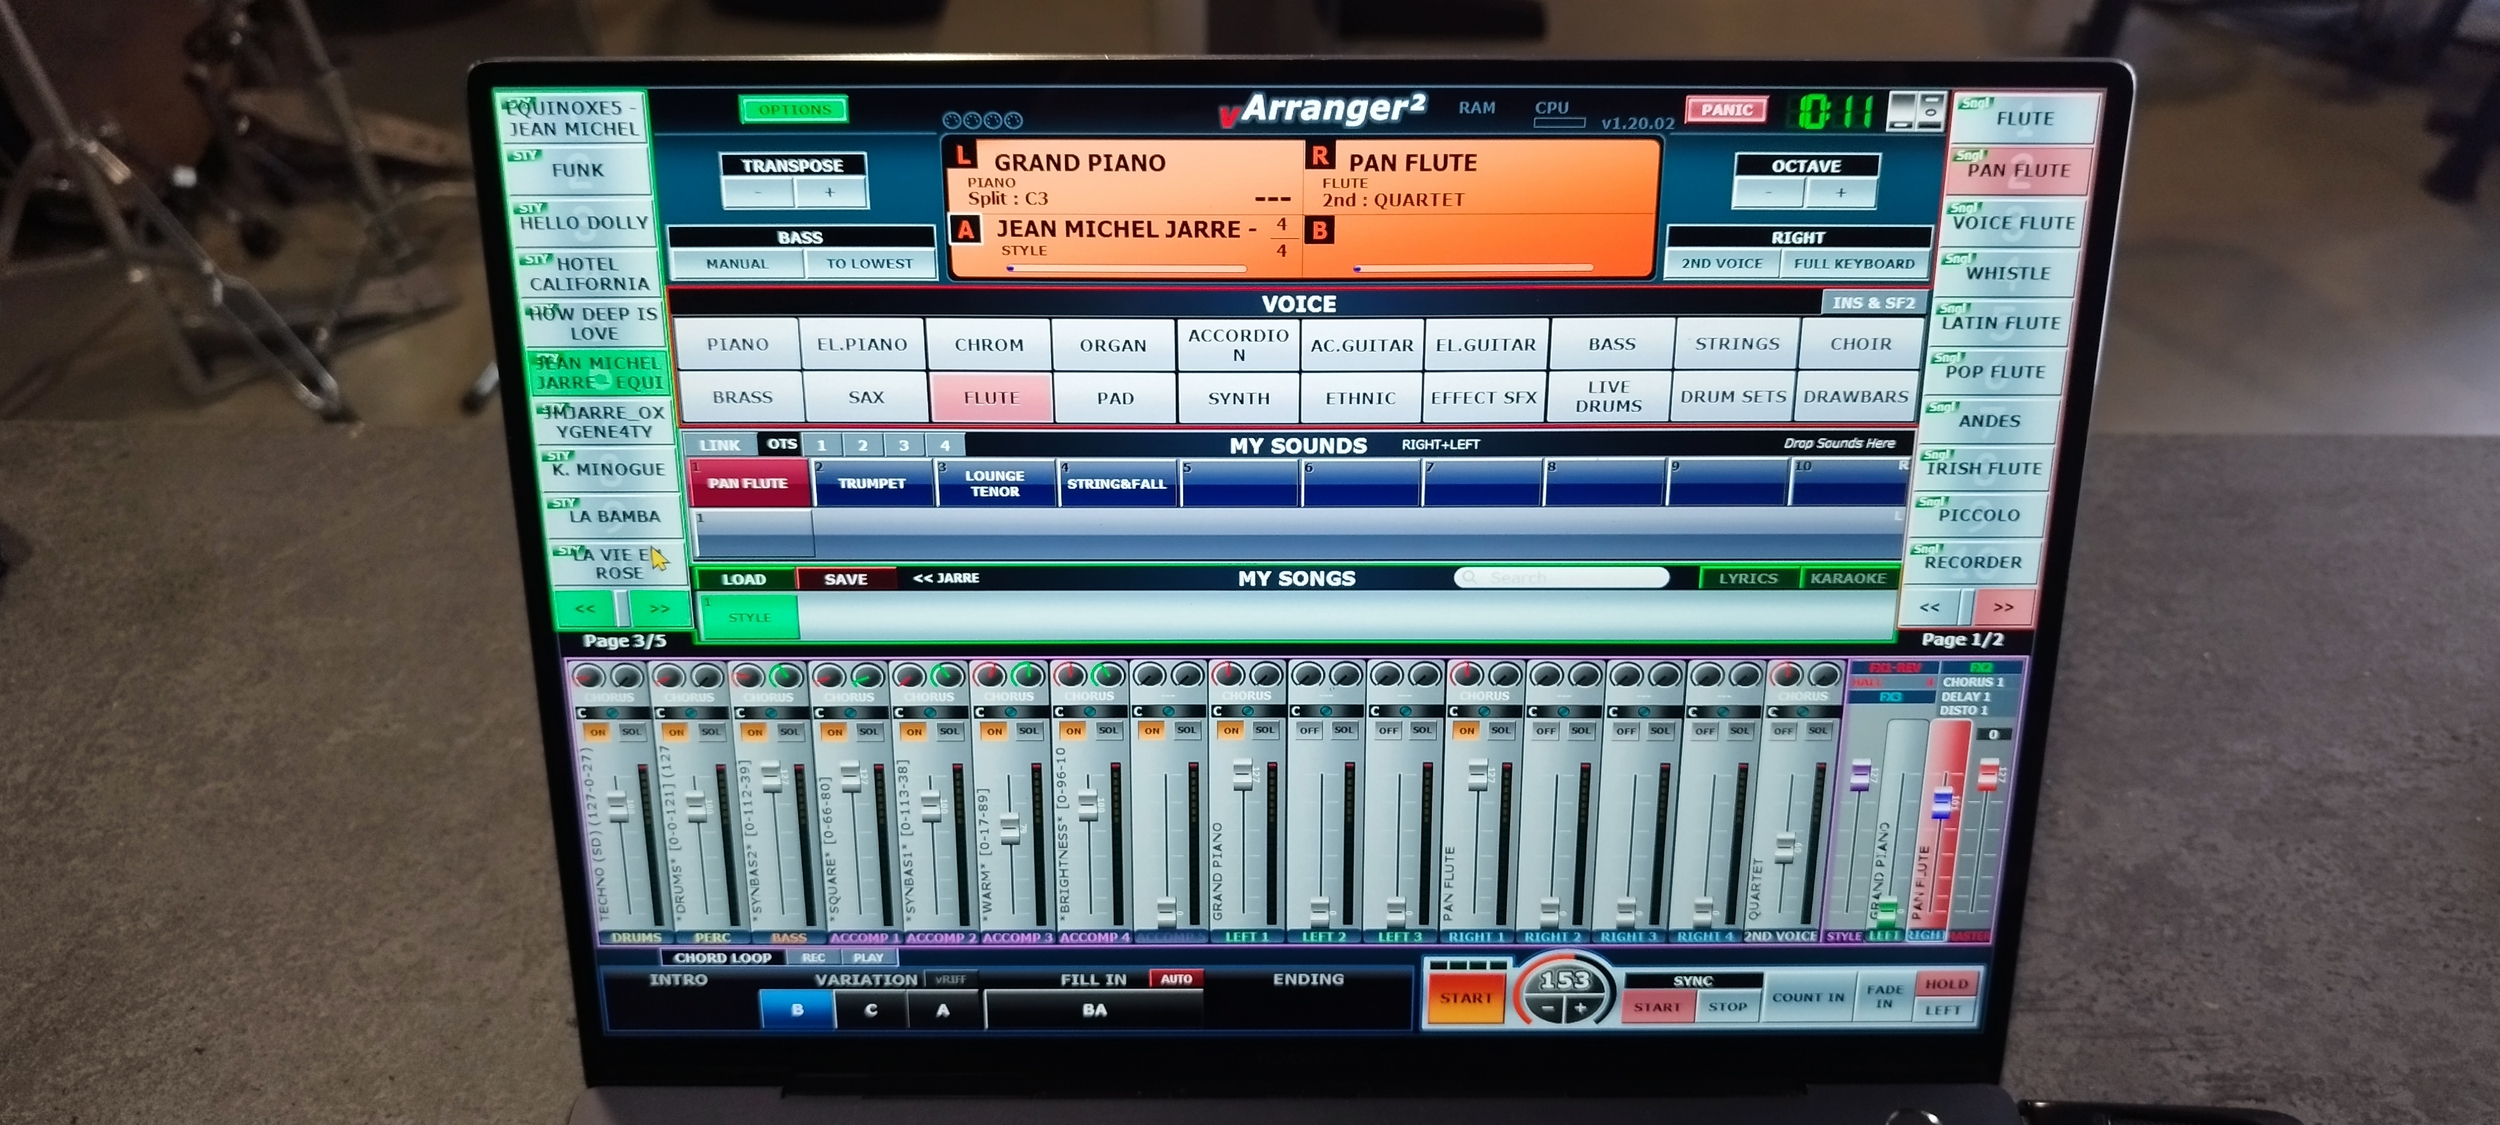Open the screen layout icon beside the timer
Viewport: 2500px width, 1125px height.
pyautogui.click(x=1915, y=111)
